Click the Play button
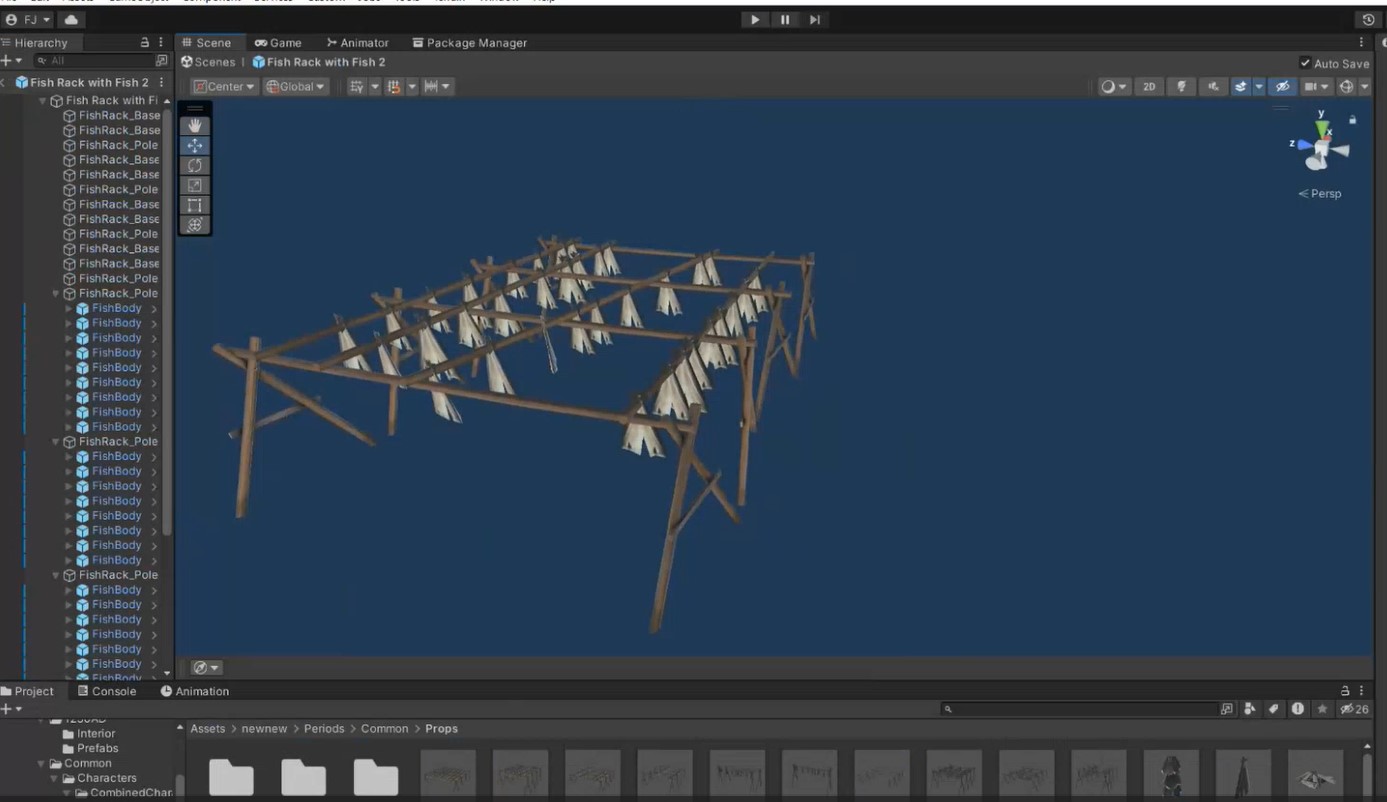 755,20
